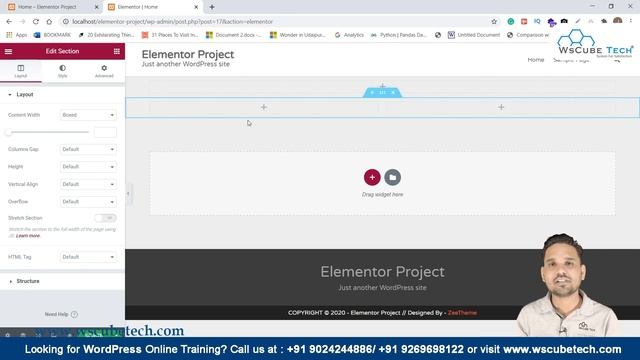Delete the section with handle X
The image size is (640, 360).
(x=393, y=93)
